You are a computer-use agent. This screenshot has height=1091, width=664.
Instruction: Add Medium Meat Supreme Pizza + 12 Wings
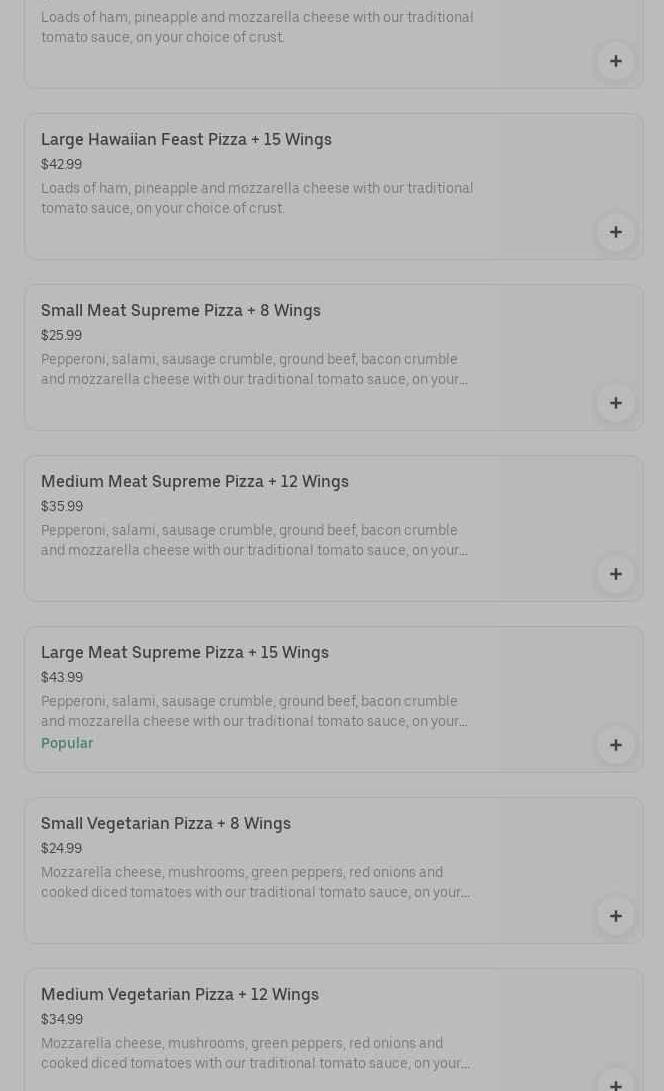point(615,574)
